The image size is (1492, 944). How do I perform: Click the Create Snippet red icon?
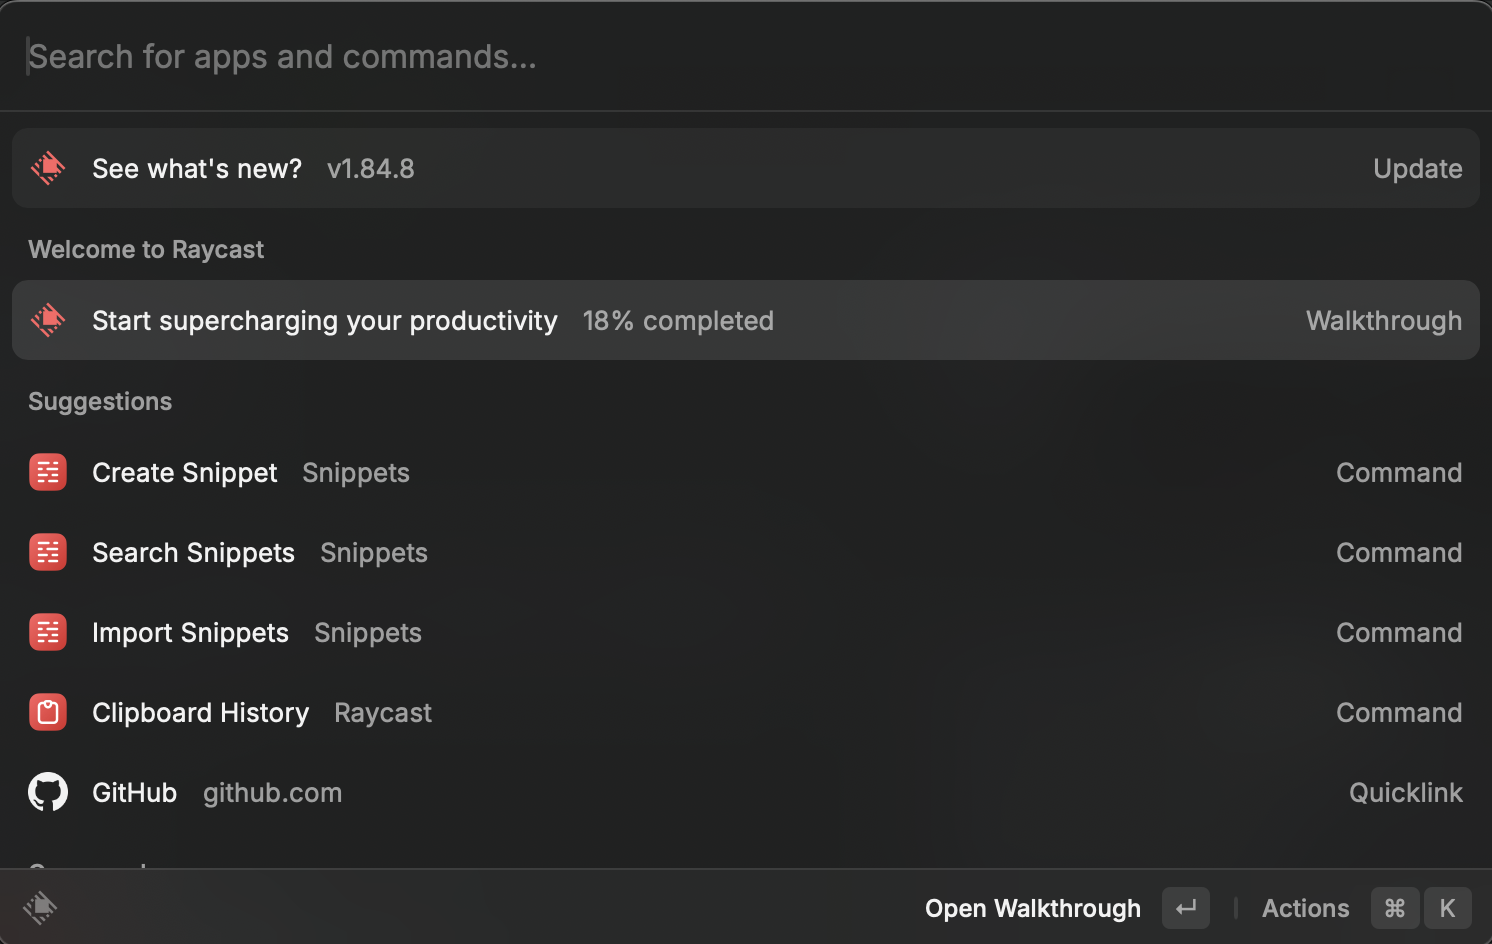48,472
